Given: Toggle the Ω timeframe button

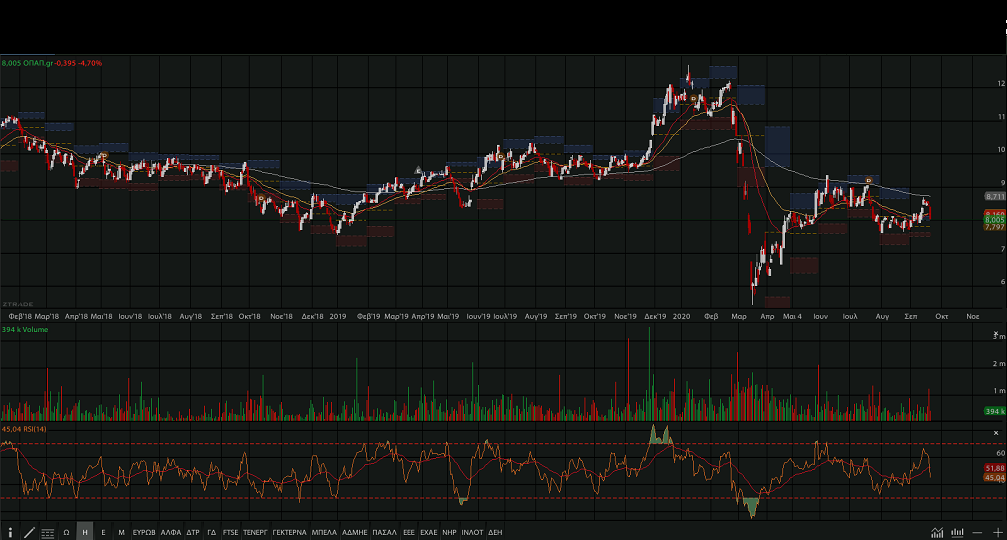Looking at the screenshot, I should tap(66, 532).
